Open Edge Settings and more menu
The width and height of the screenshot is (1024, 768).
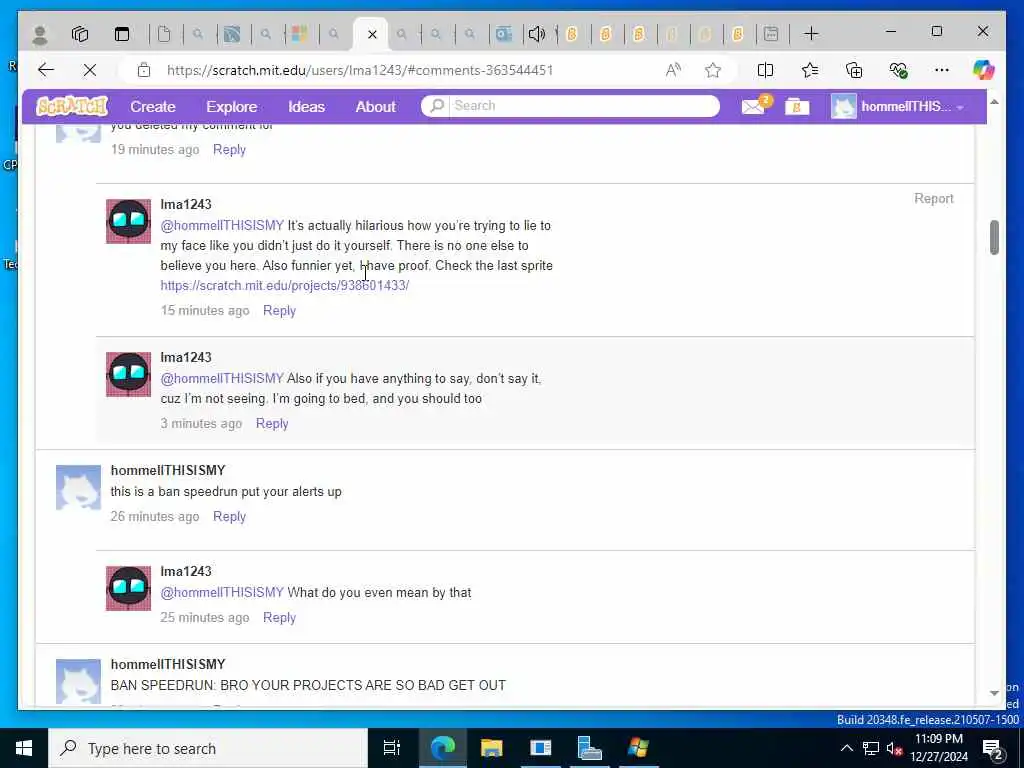[942, 70]
